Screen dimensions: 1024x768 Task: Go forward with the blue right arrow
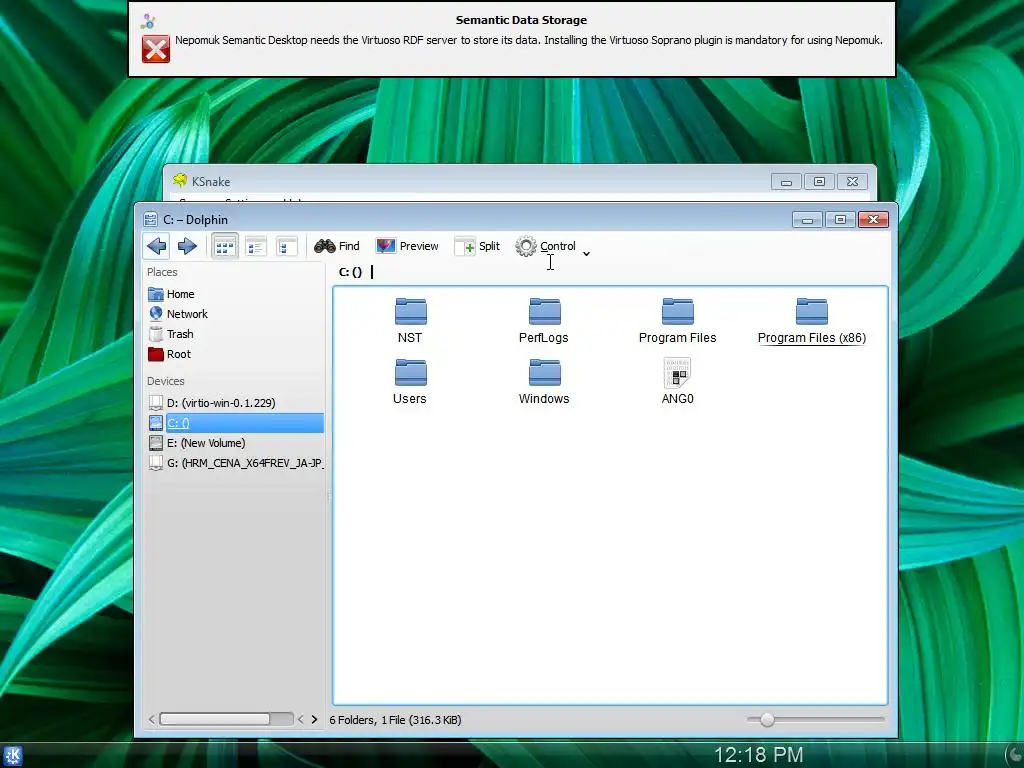point(187,246)
